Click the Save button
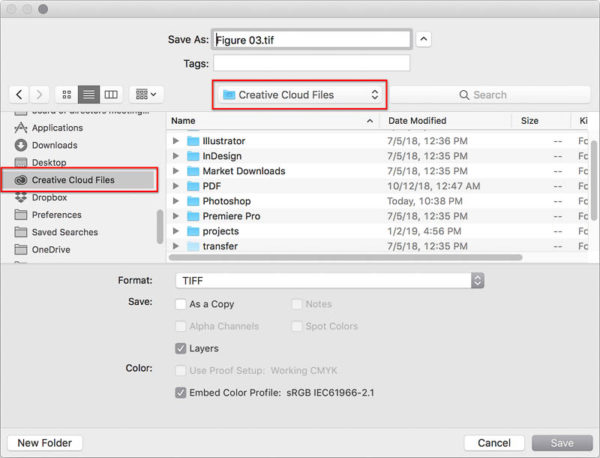 point(562,443)
